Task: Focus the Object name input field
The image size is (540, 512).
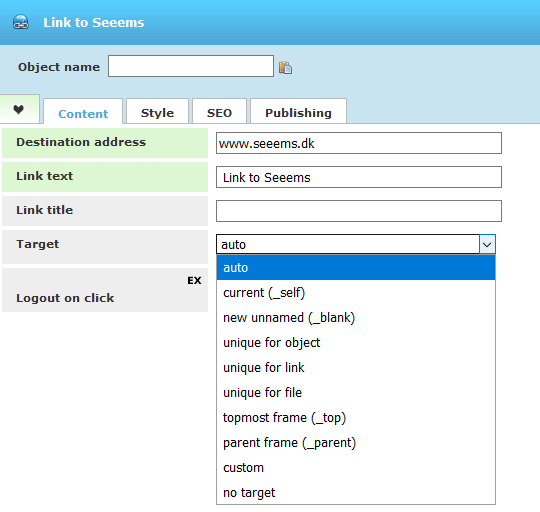Action: pyautogui.click(x=191, y=66)
